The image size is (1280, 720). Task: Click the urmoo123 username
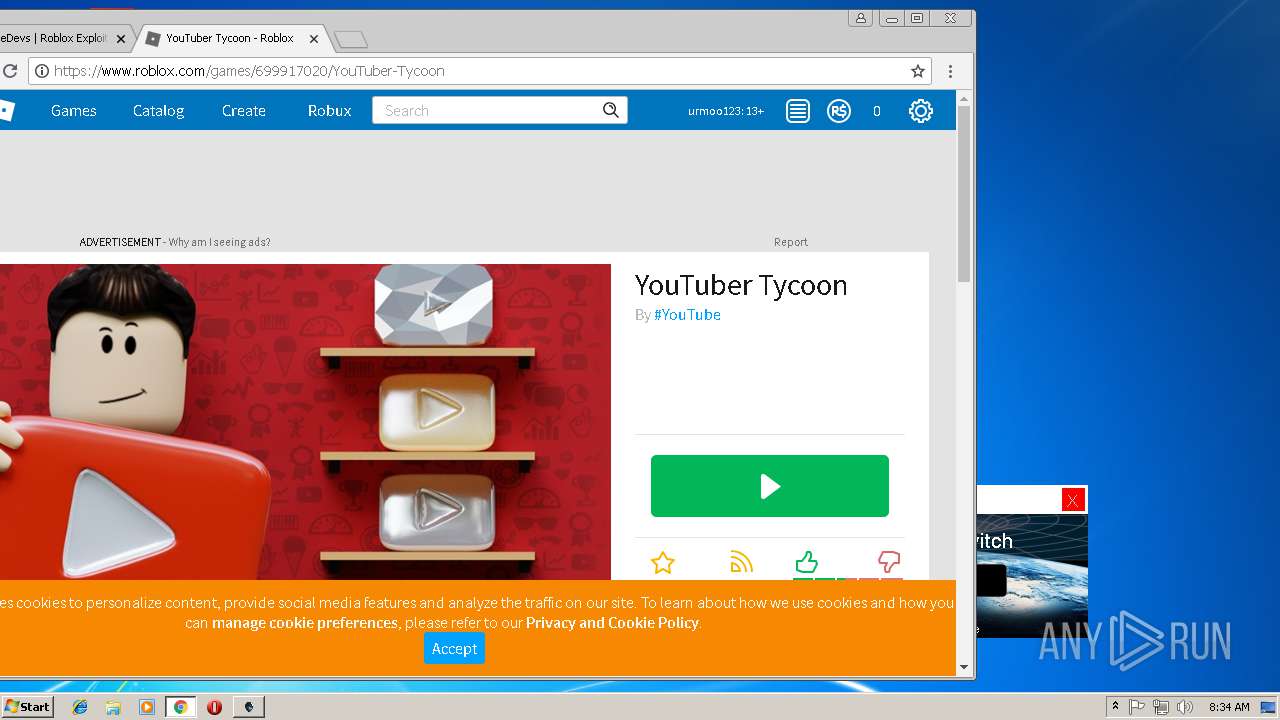tap(725, 111)
